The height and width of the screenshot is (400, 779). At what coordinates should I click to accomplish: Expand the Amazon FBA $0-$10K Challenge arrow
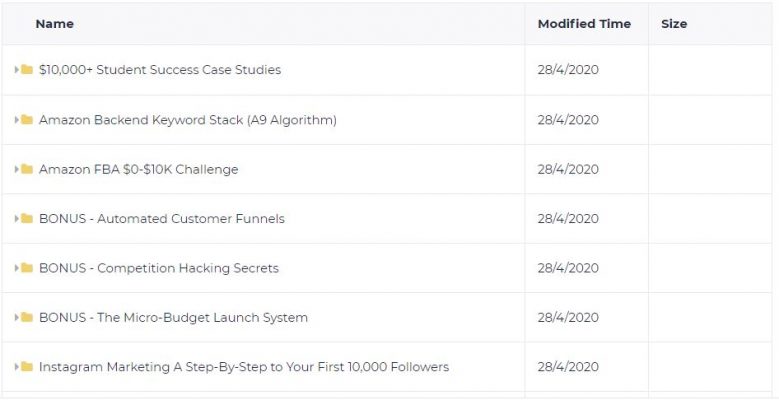[16, 169]
